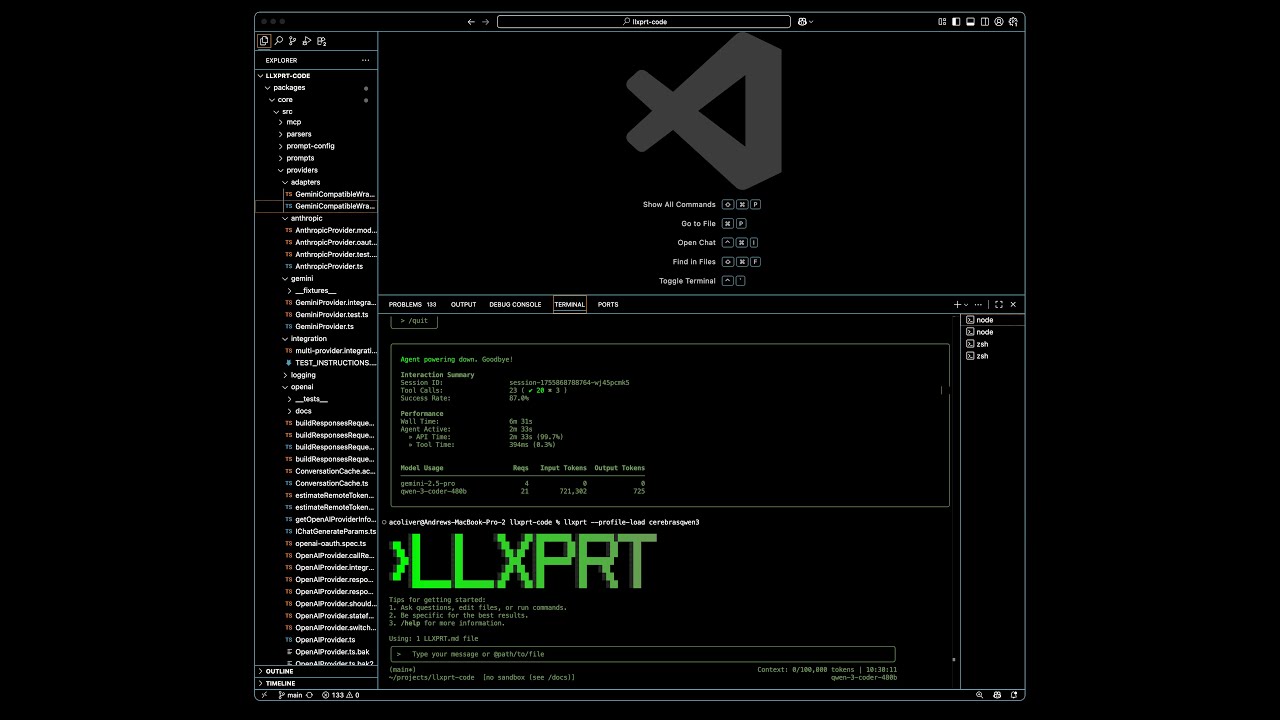1280x720 pixels.
Task: Open notifications bell in status bar
Action: (1012, 695)
